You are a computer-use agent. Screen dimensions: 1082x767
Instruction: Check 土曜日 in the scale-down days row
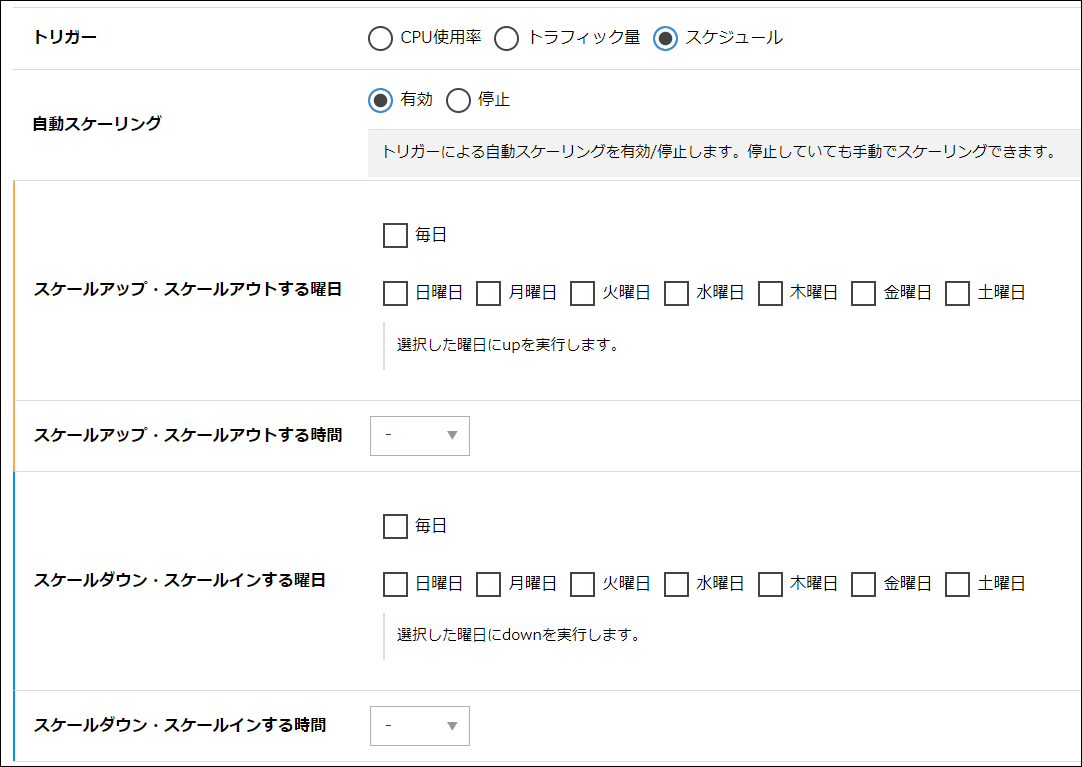tap(957, 584)
